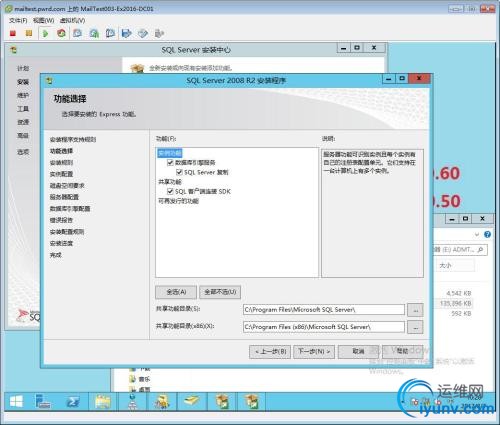Screen dimensions: 500x425
Task: Click the green Start VM toolbar icon
Action: click(x=45, y=33)
